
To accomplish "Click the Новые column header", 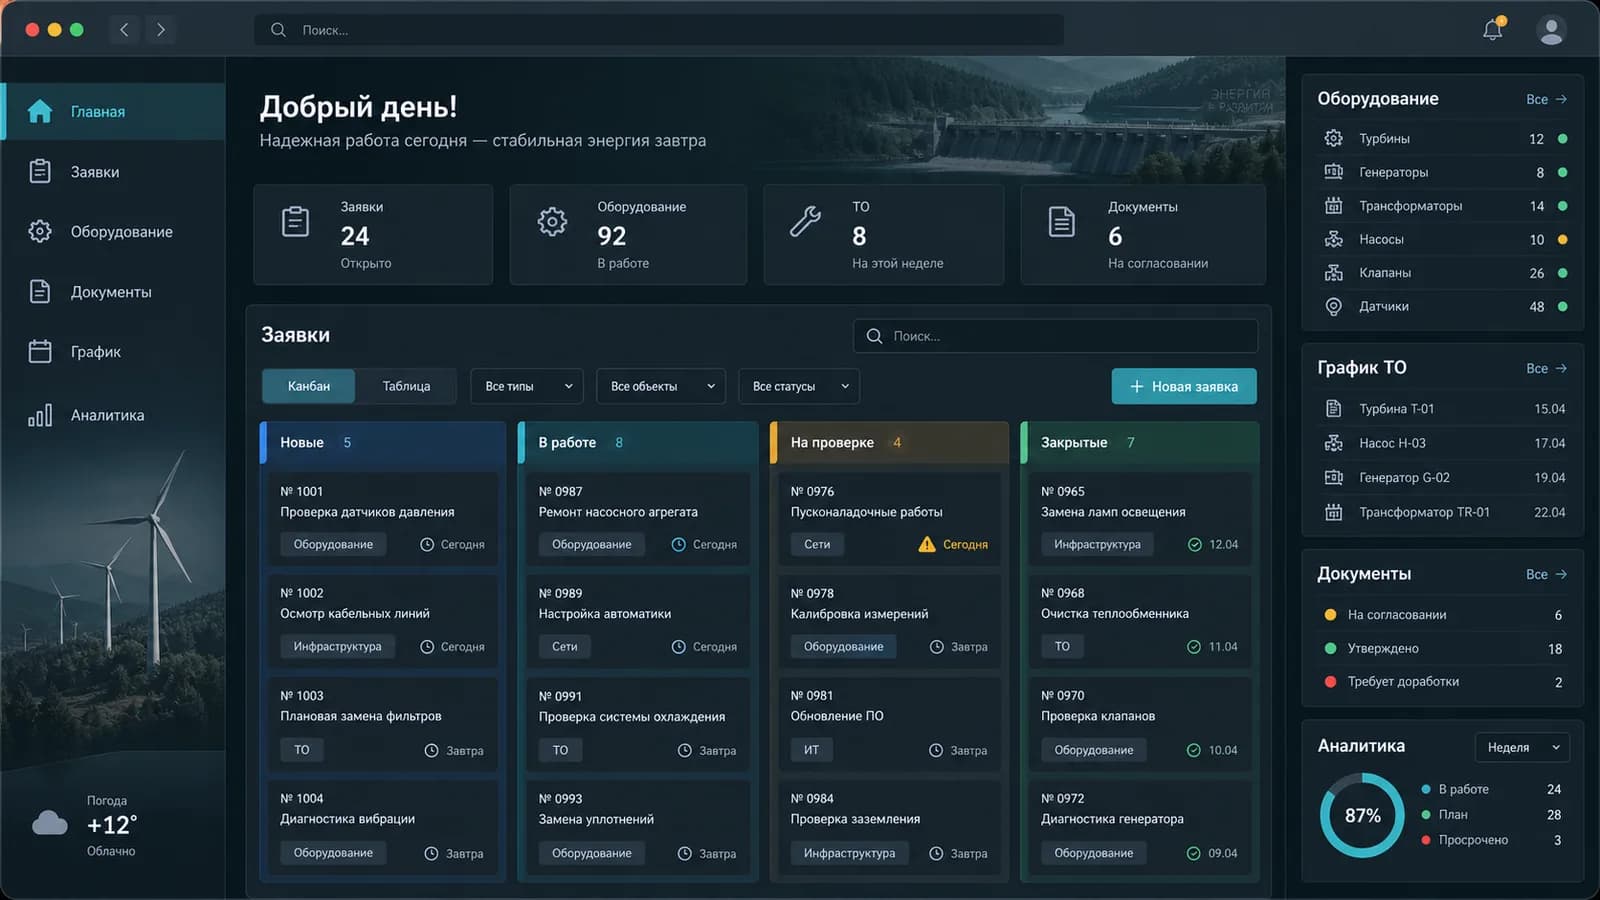I will [383, 442].
